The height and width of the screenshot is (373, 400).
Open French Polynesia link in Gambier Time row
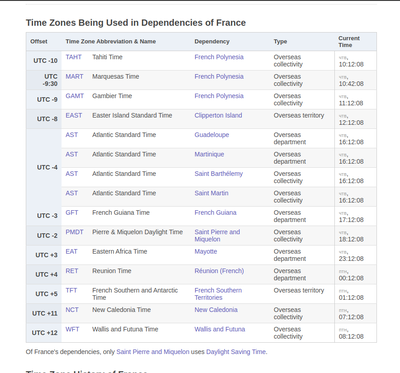(219, 96)
